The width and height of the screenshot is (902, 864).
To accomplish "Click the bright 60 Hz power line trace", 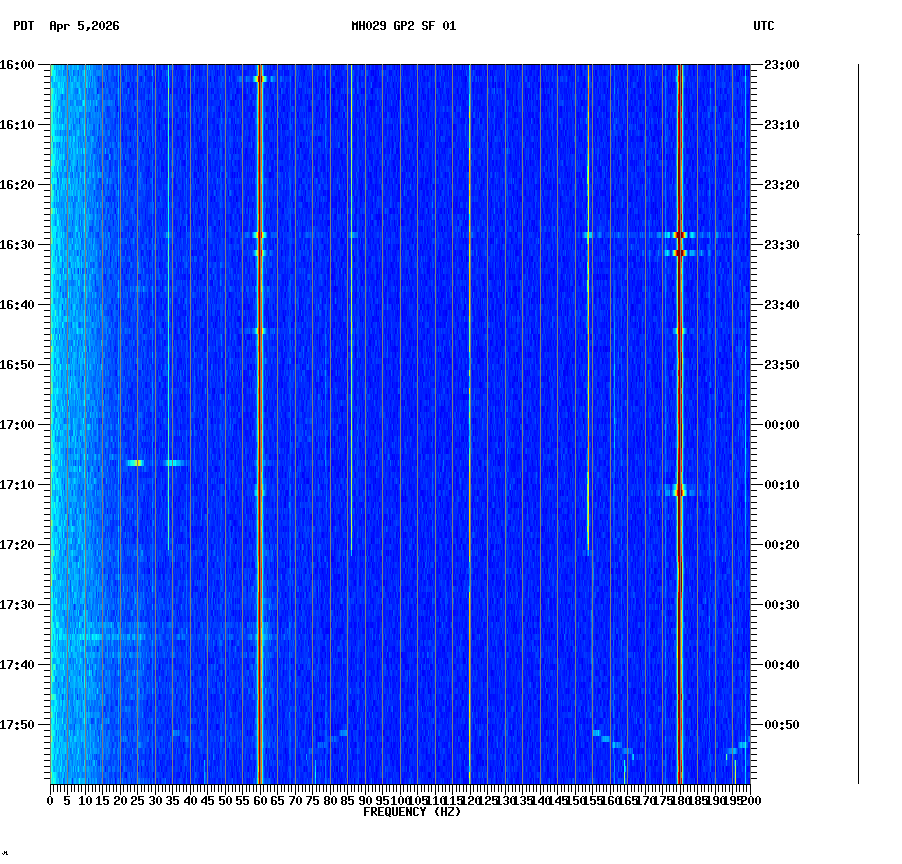I will point(260,400).
